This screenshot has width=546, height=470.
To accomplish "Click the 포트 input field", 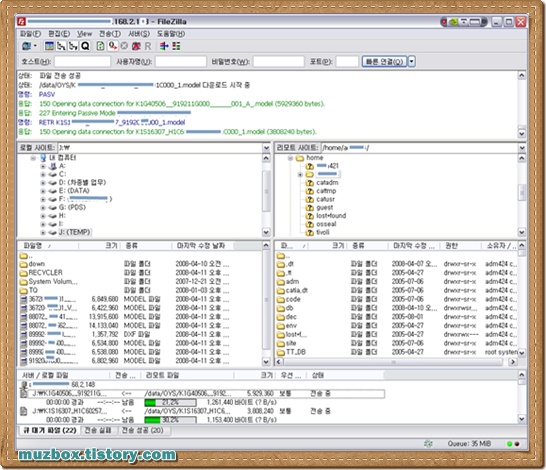I will pos(347,62).
